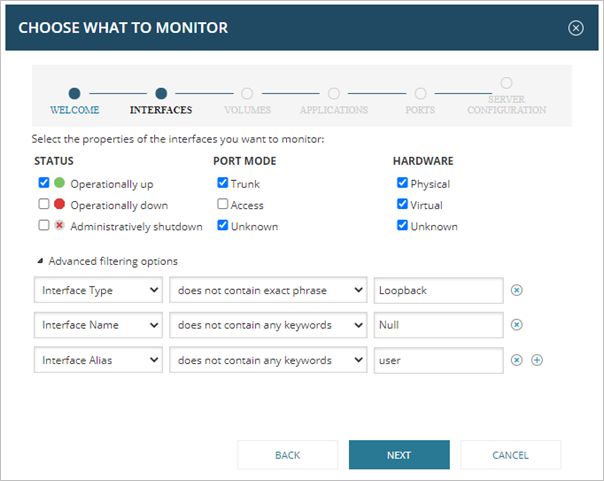Viewport: 604px width, 481px height.
Task: Uncheck the Physical hardware checkbox
Action: pos(402,183)
